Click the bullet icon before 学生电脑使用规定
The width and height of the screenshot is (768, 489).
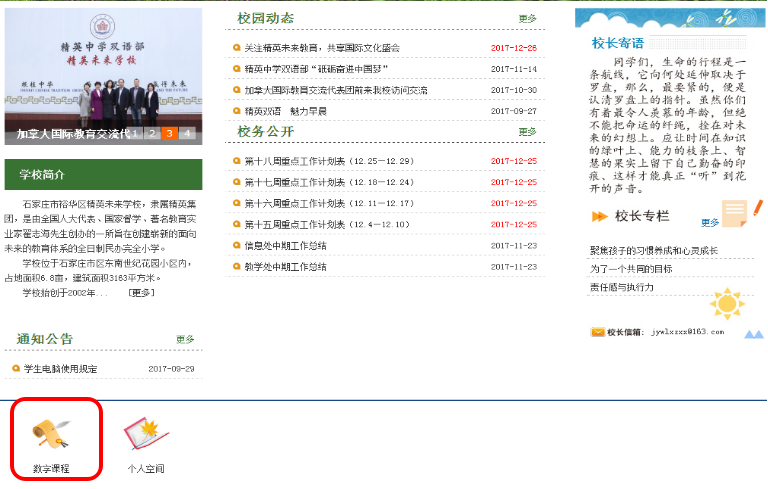click(x=15, y=369)
